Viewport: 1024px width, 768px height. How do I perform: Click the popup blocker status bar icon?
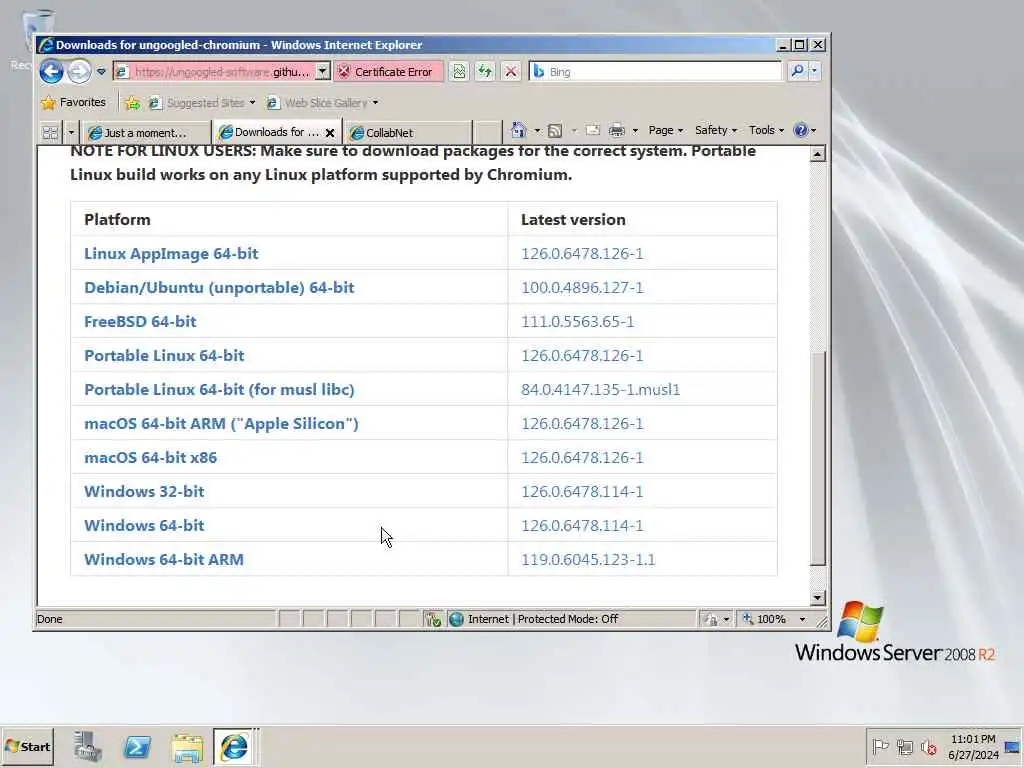coord(432,619)
